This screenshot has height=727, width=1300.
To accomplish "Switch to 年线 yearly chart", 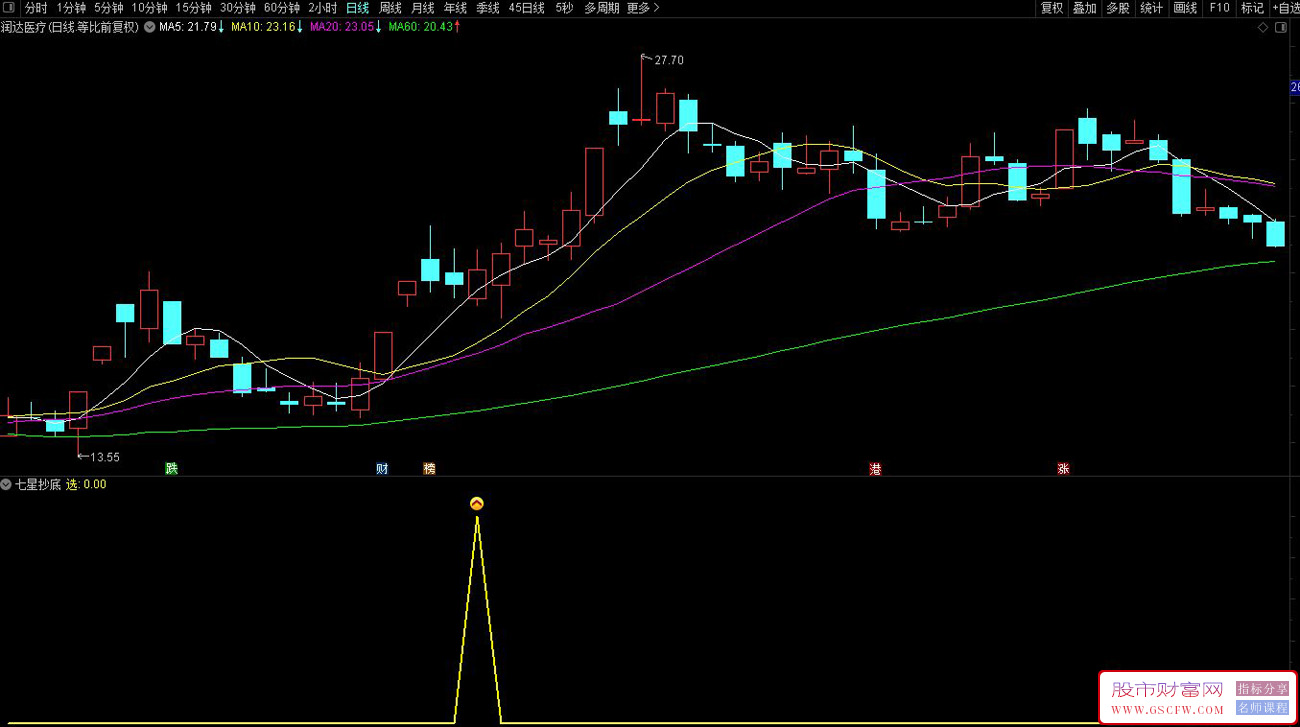I will [455, 8].
